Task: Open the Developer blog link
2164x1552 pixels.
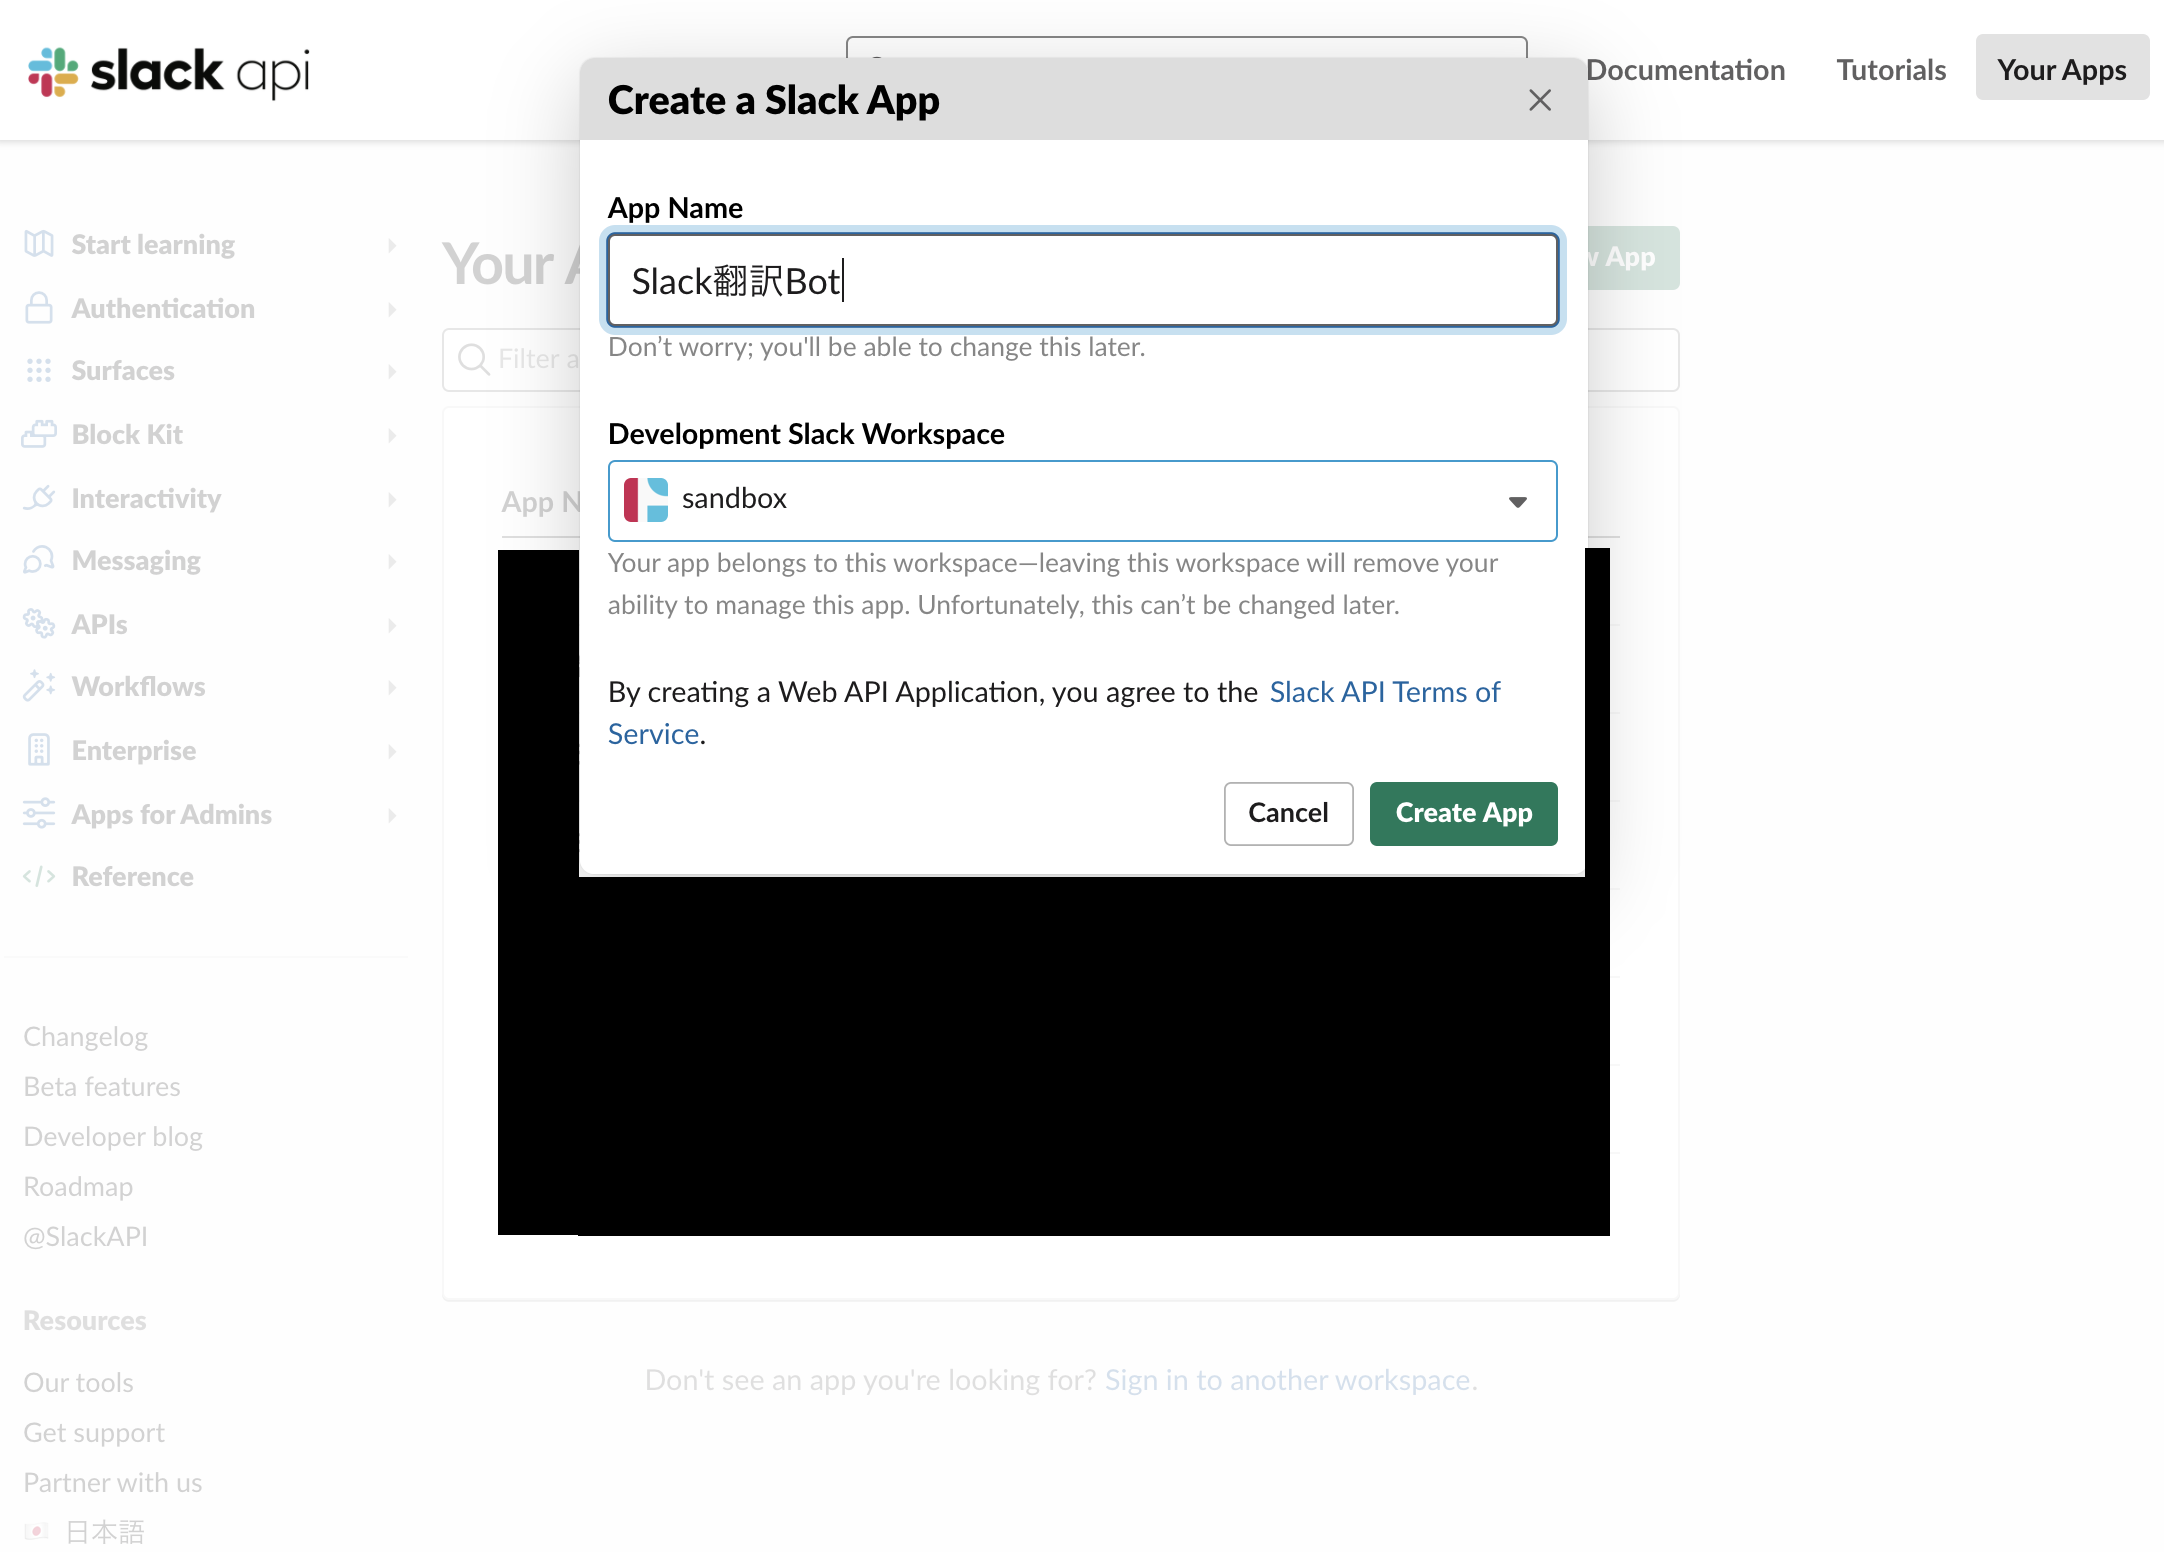Action: [x=113, y=1136]
